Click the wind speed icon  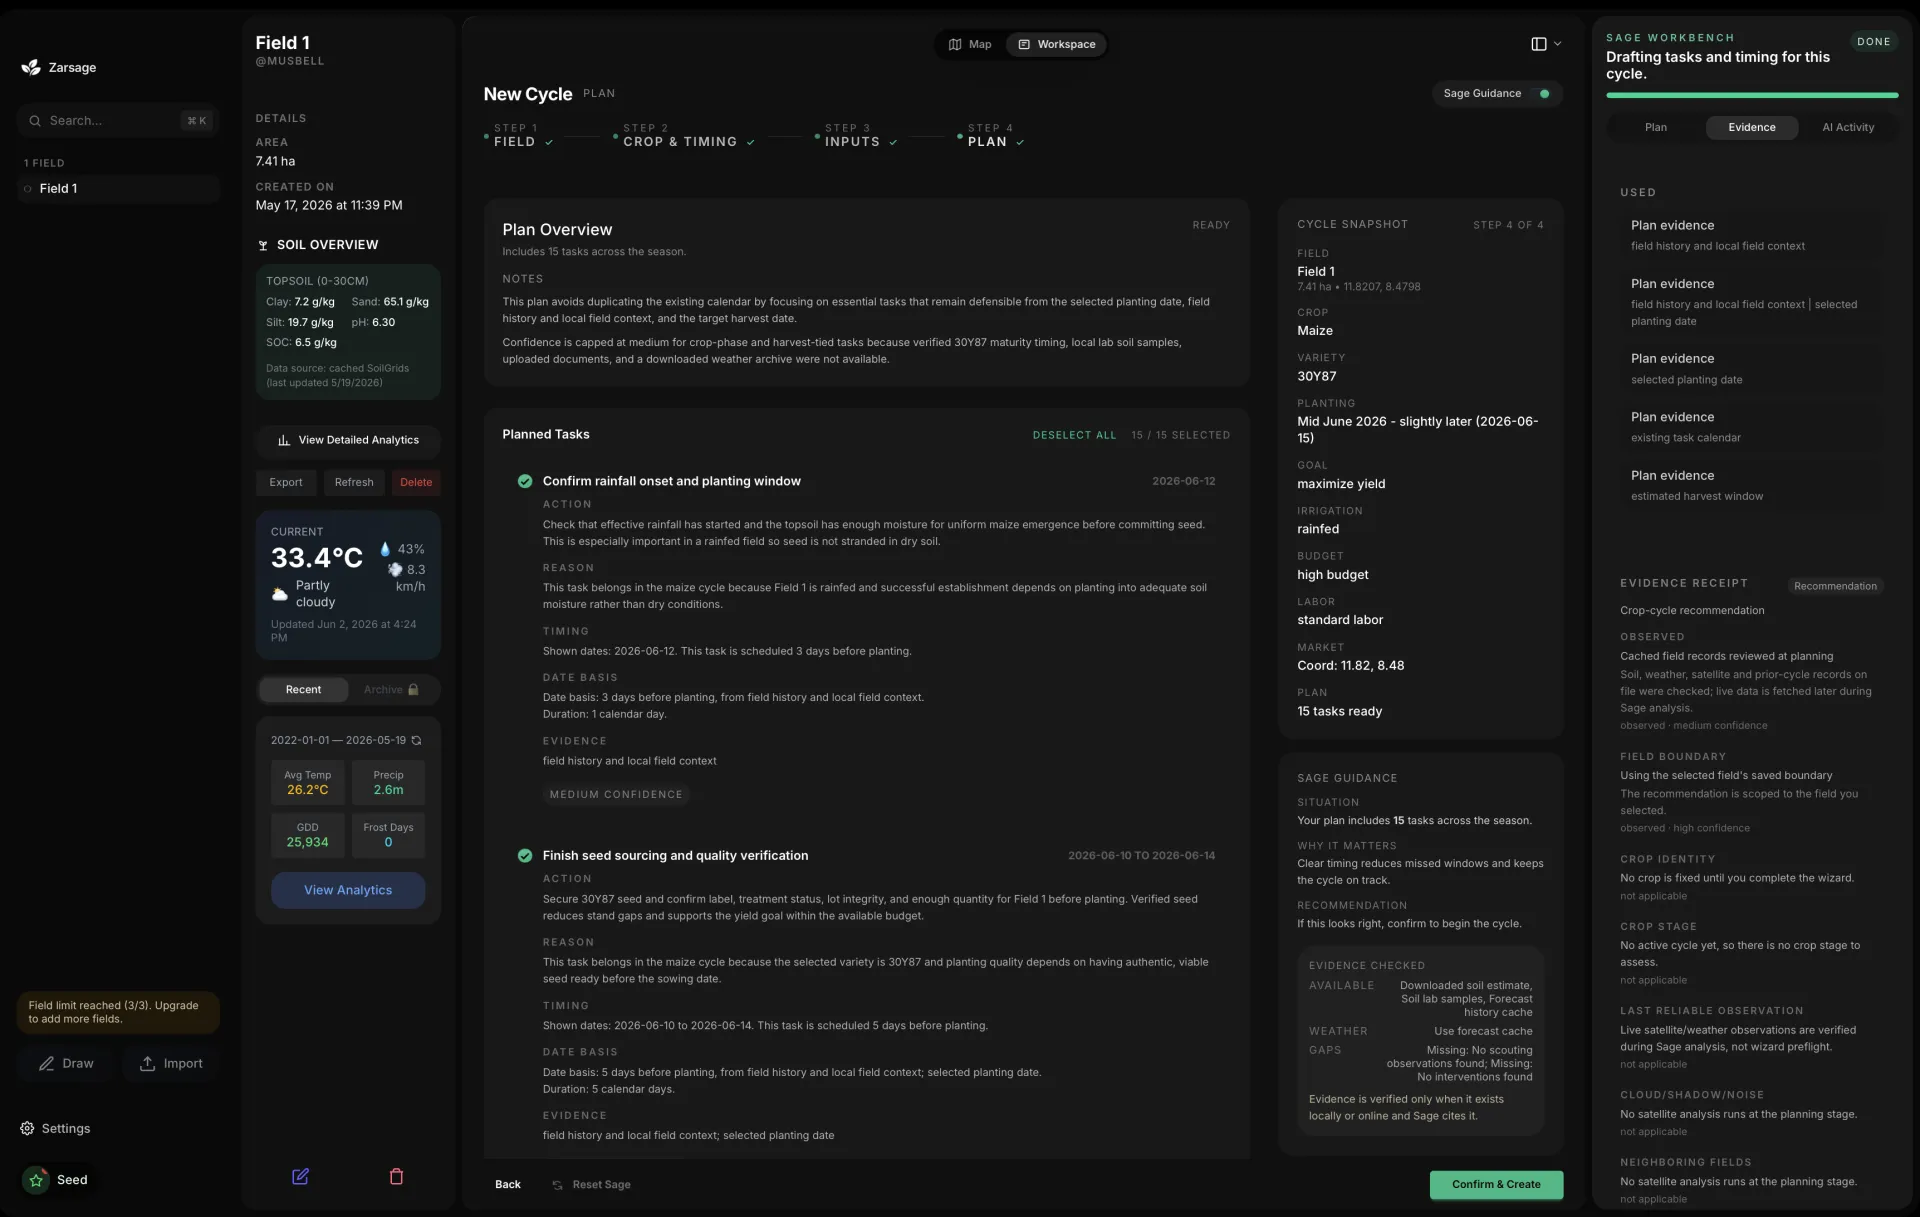pos(395,570)
